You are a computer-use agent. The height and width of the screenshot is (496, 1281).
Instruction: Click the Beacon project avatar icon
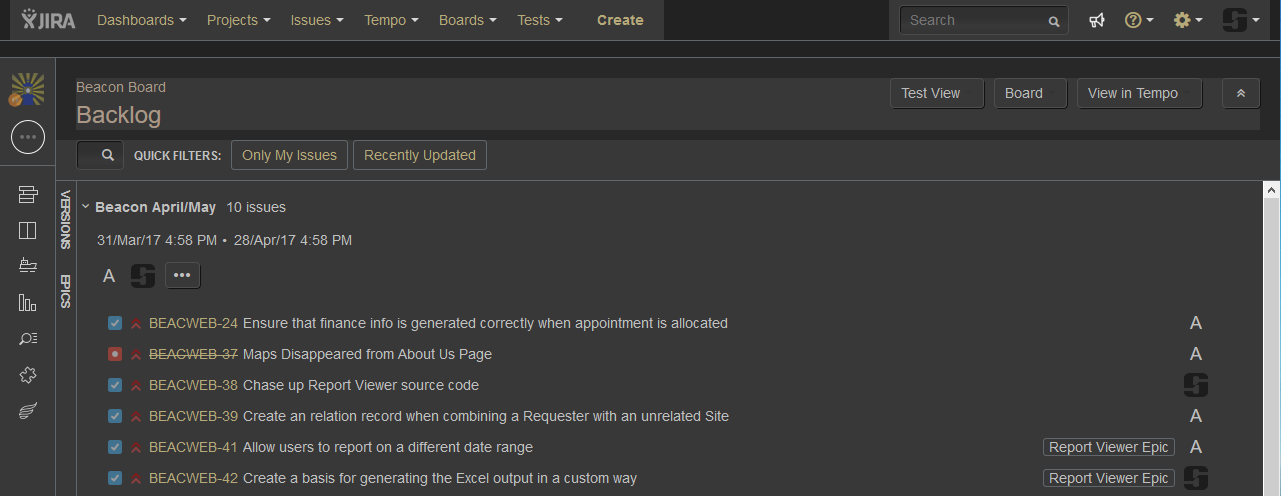pos(27,89)
